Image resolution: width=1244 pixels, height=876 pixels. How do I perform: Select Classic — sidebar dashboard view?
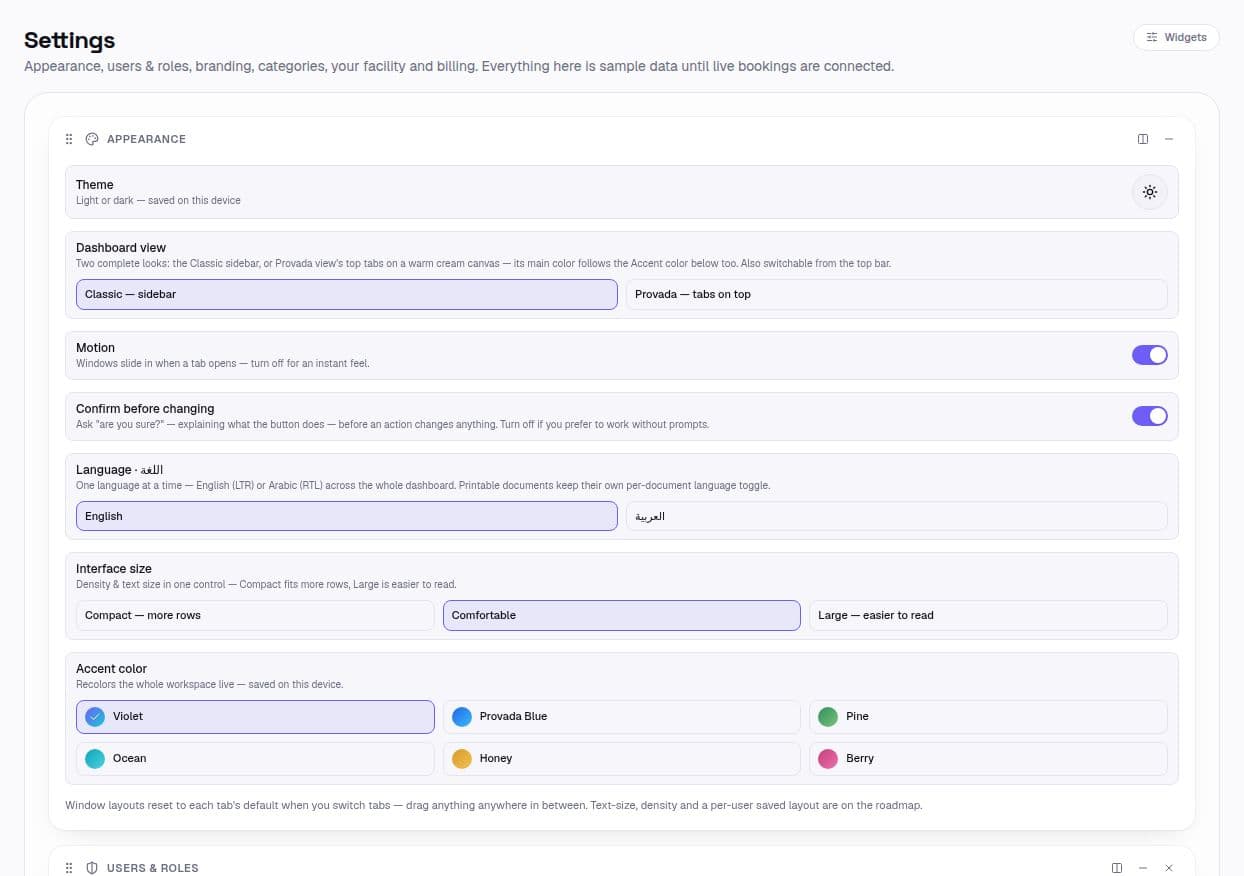point(347,294)
